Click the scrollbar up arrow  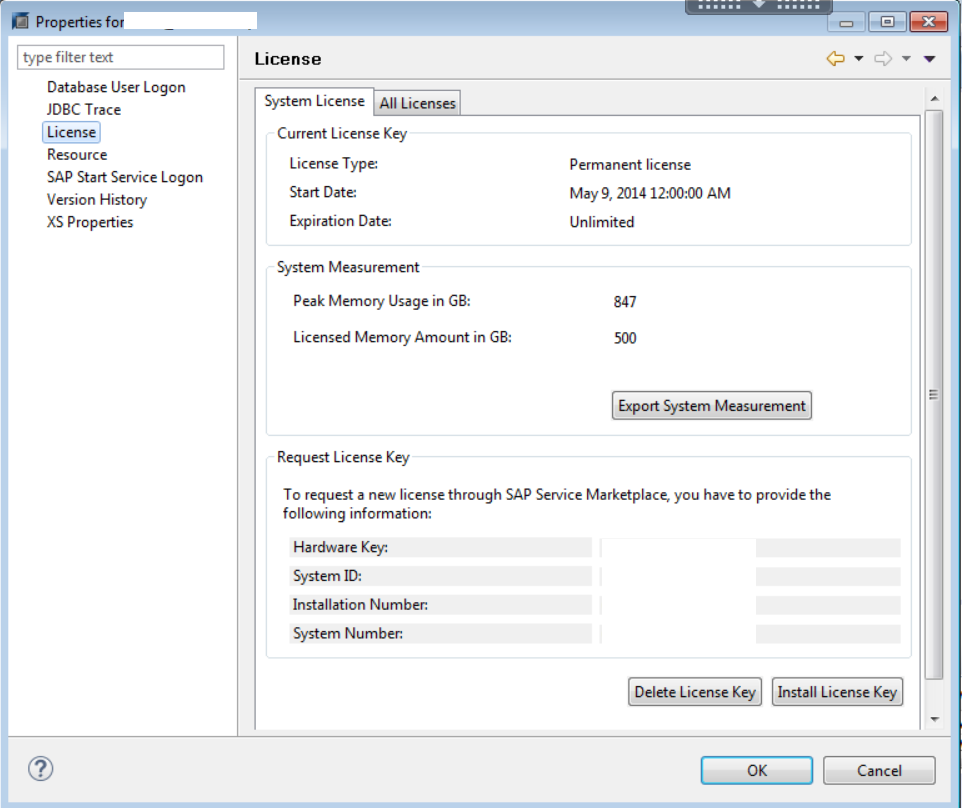click(x=934, y=99)
